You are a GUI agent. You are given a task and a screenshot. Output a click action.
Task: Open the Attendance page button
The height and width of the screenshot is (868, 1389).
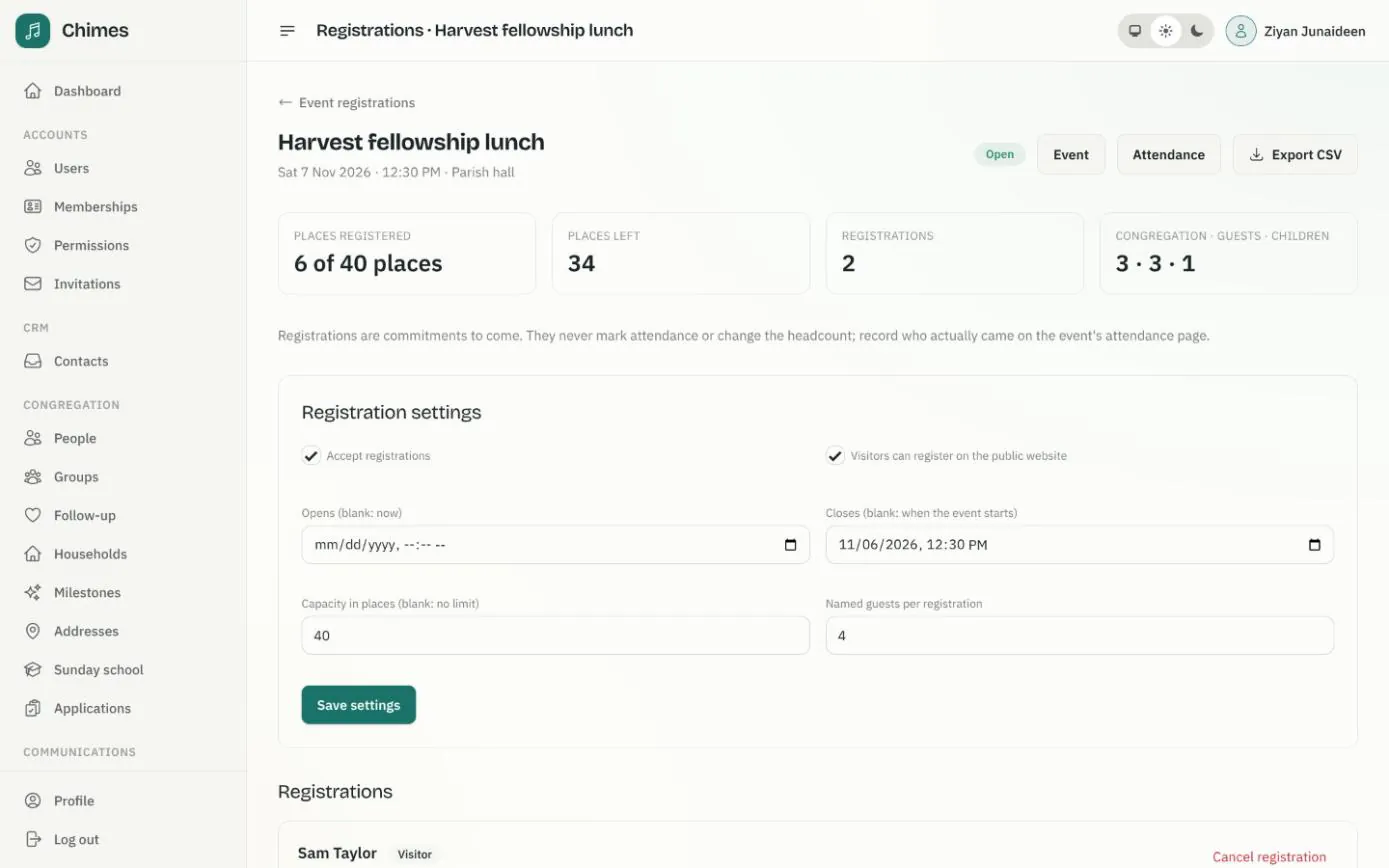[1168, 155]
